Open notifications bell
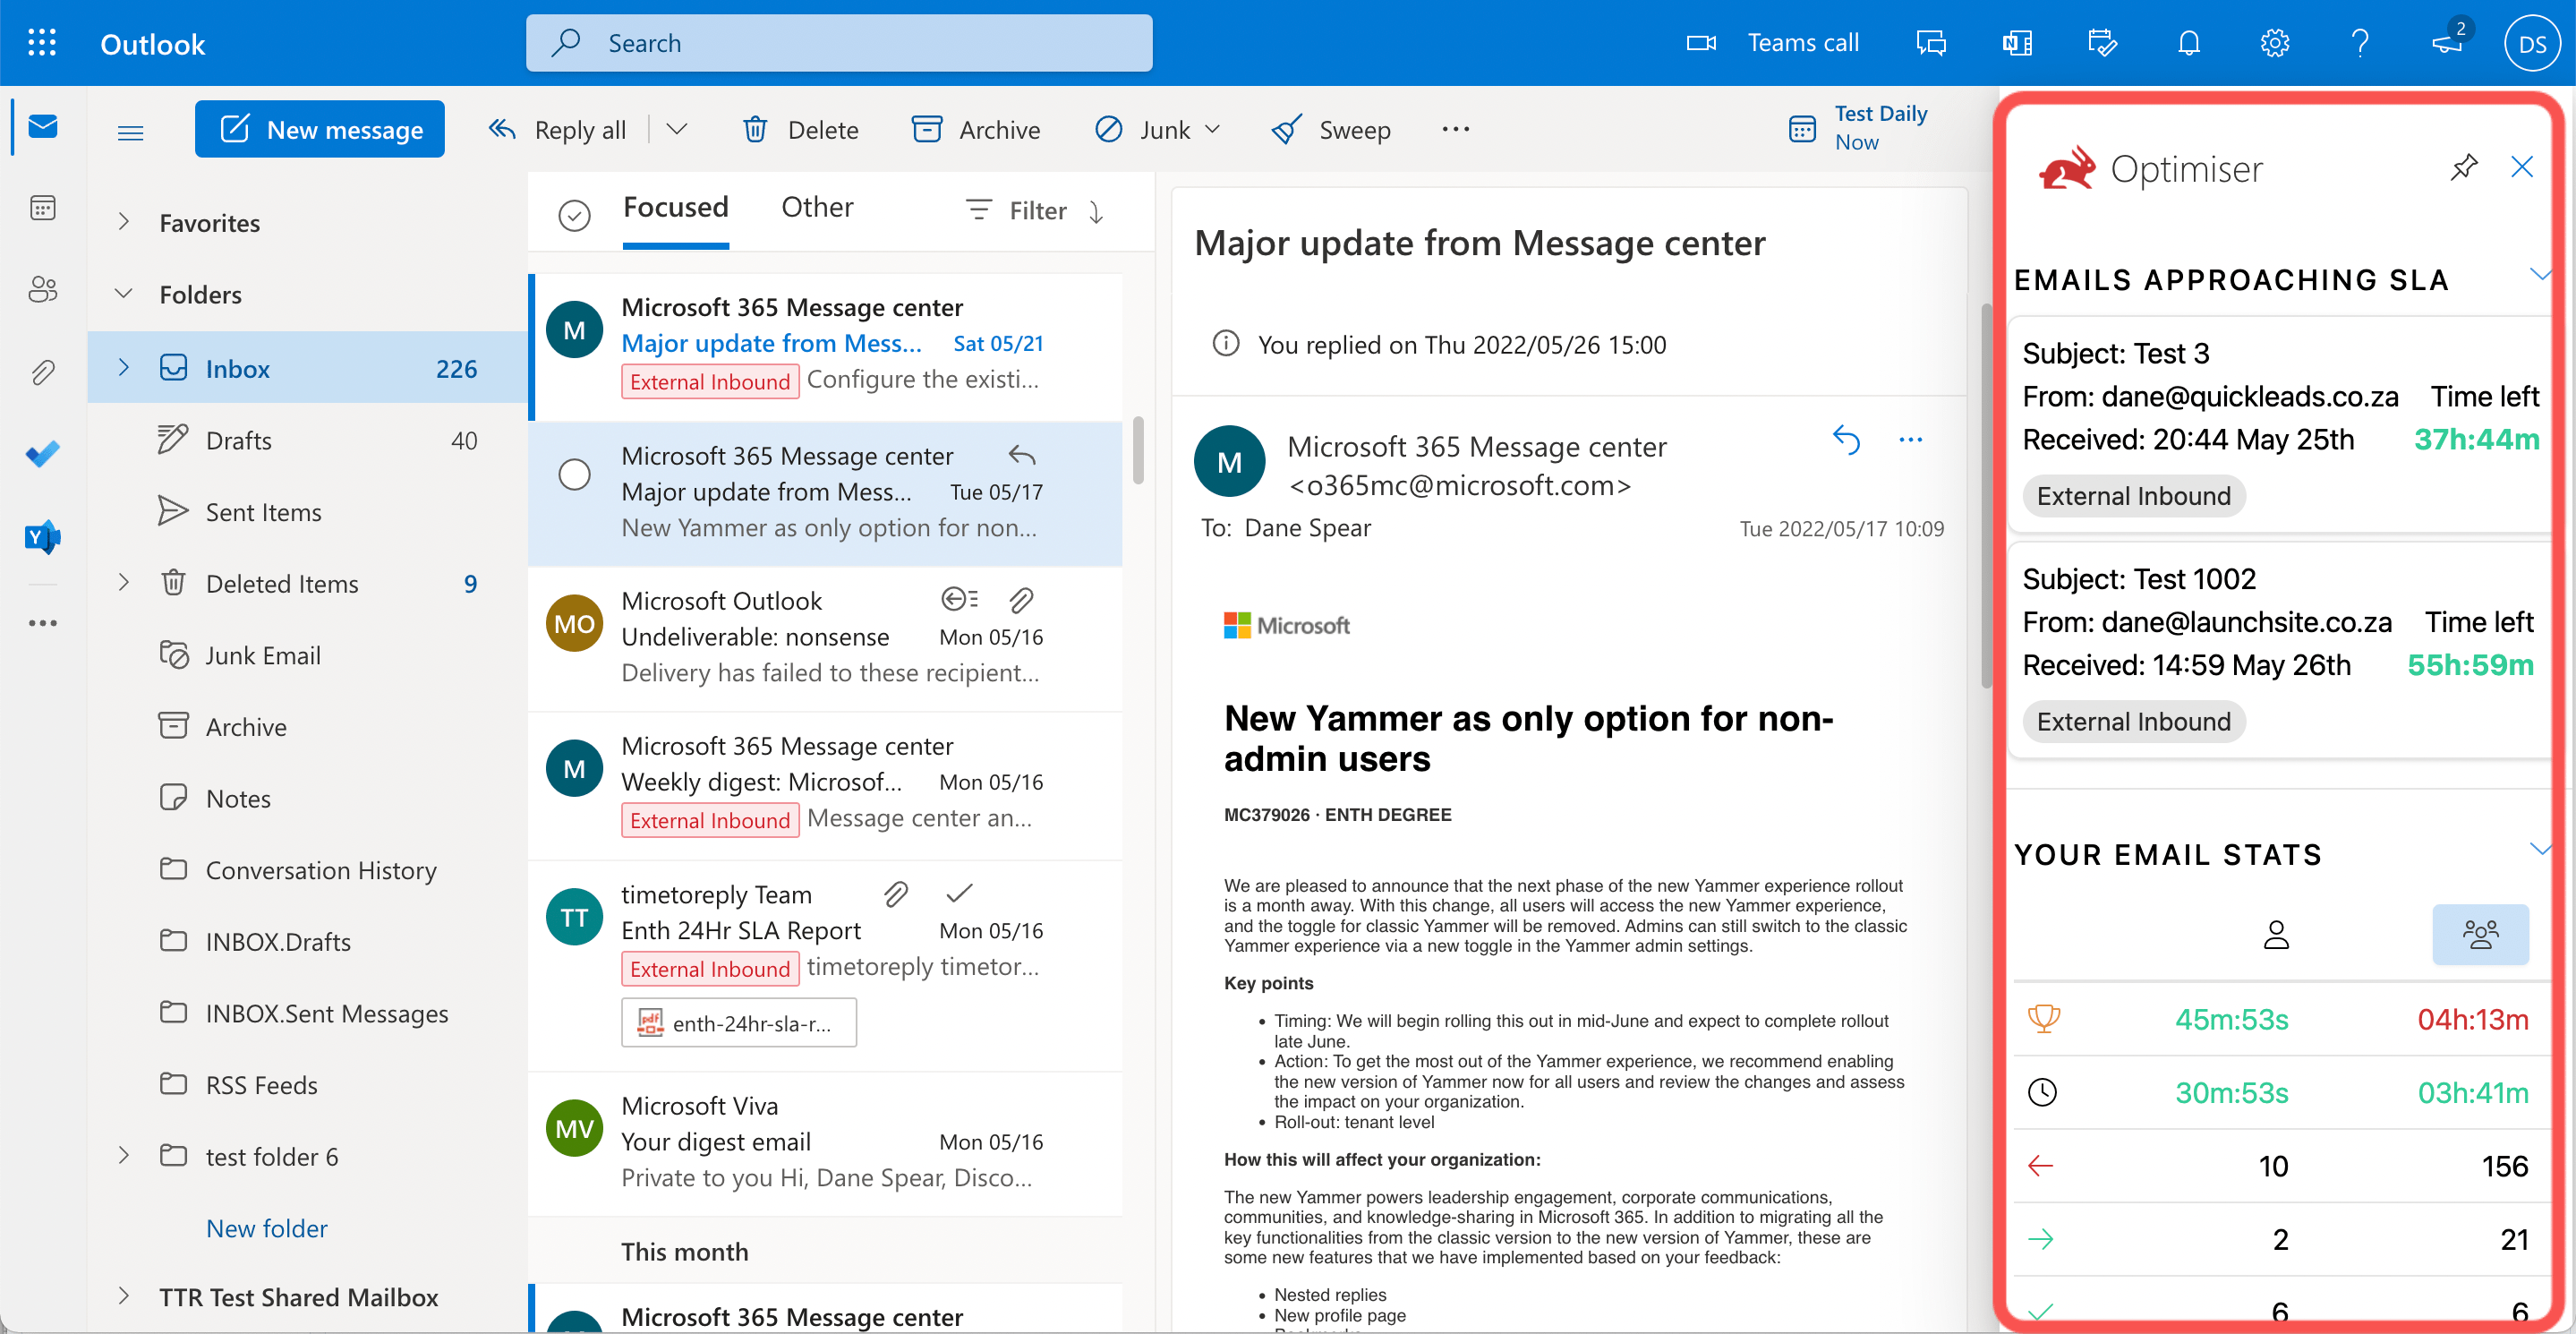This screenshot has height=1334, width=2576. [2189, 43]
